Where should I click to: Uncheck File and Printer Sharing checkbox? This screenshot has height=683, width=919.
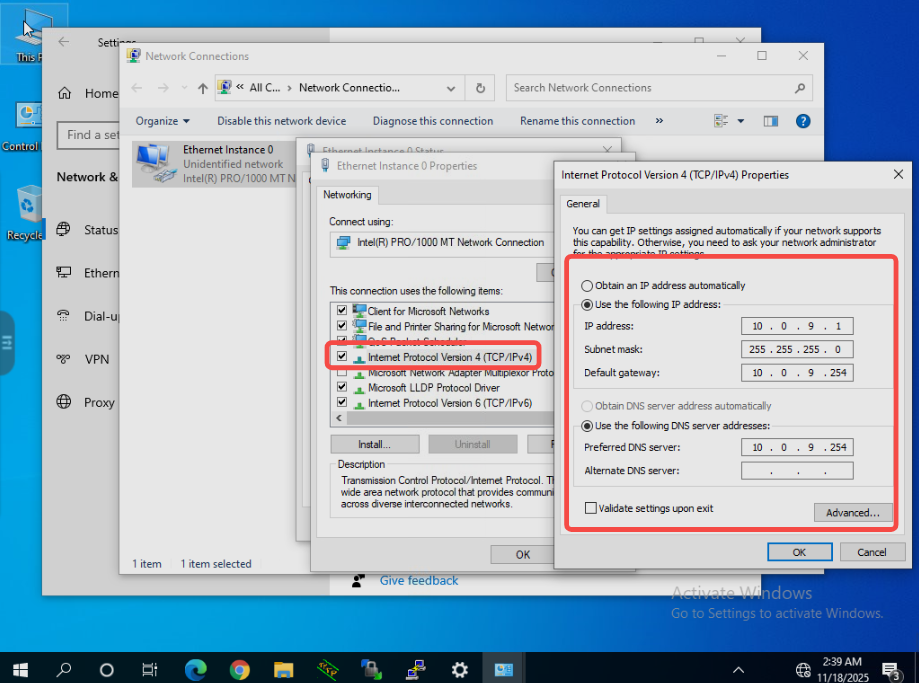[342, 325]
